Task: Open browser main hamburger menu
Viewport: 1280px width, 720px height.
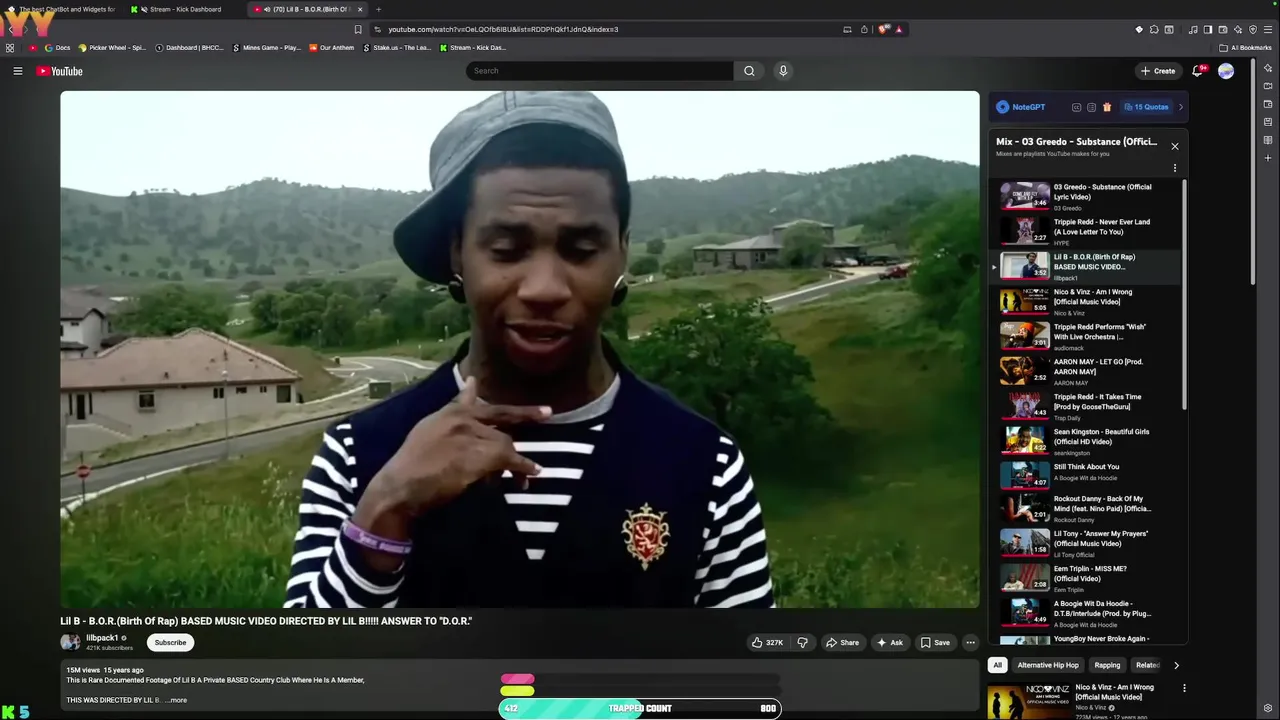Action: click(1267, 29)
